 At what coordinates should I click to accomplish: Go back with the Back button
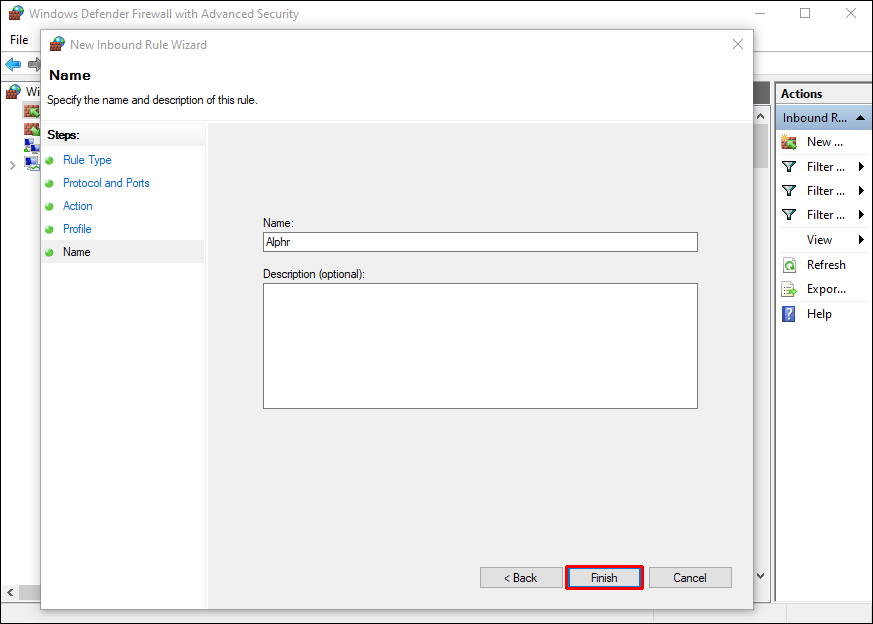520,578
